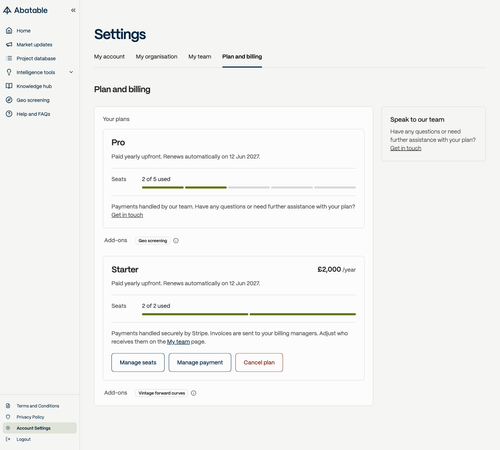Click the Abatable logo
Image resolution: width=500 pixels, height=450 pixels.
(25, 10)
